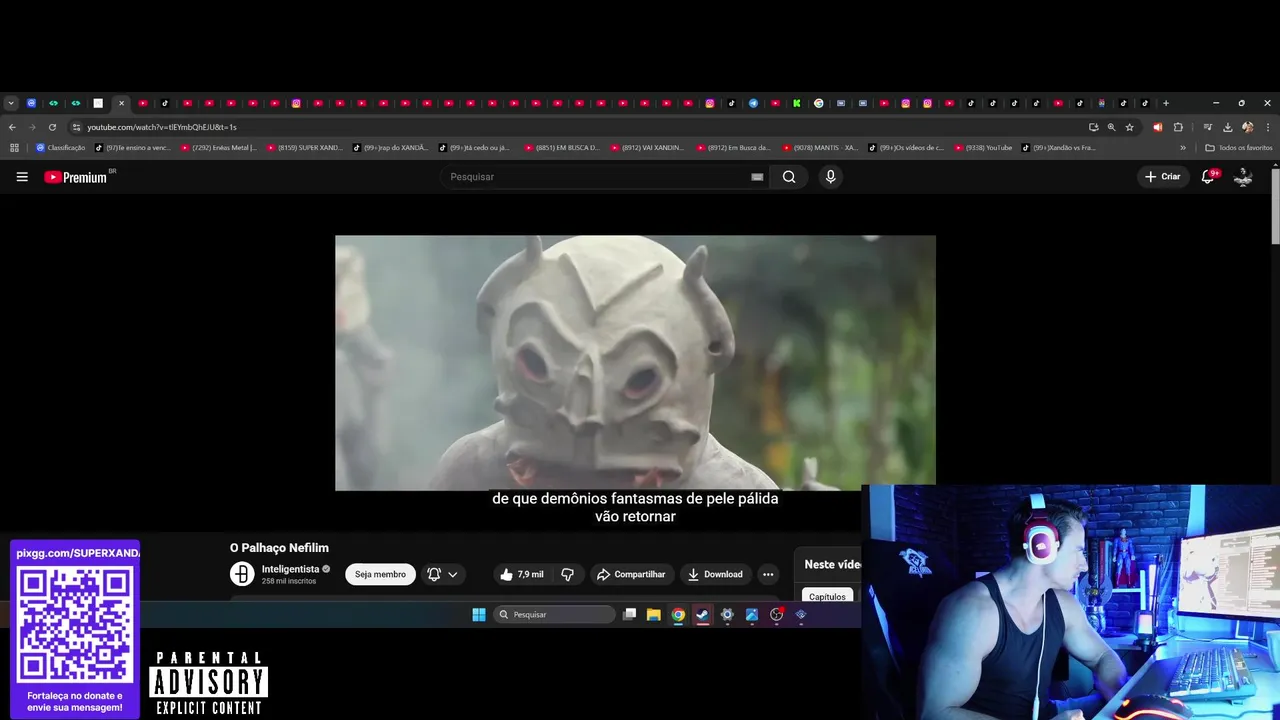The width and height of the screenshot is (1280, 720).
Task: Open the MANTIS - XA bookmark
Action: click(x=821, y=148)
